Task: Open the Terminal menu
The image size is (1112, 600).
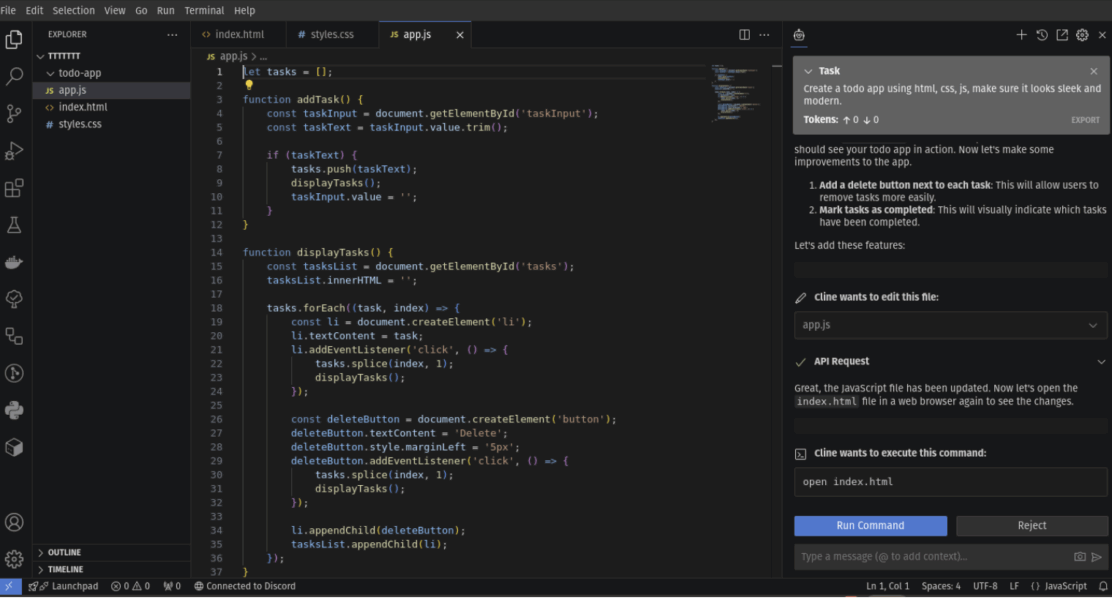Action: pyautogui.click(x=204, y=10)
